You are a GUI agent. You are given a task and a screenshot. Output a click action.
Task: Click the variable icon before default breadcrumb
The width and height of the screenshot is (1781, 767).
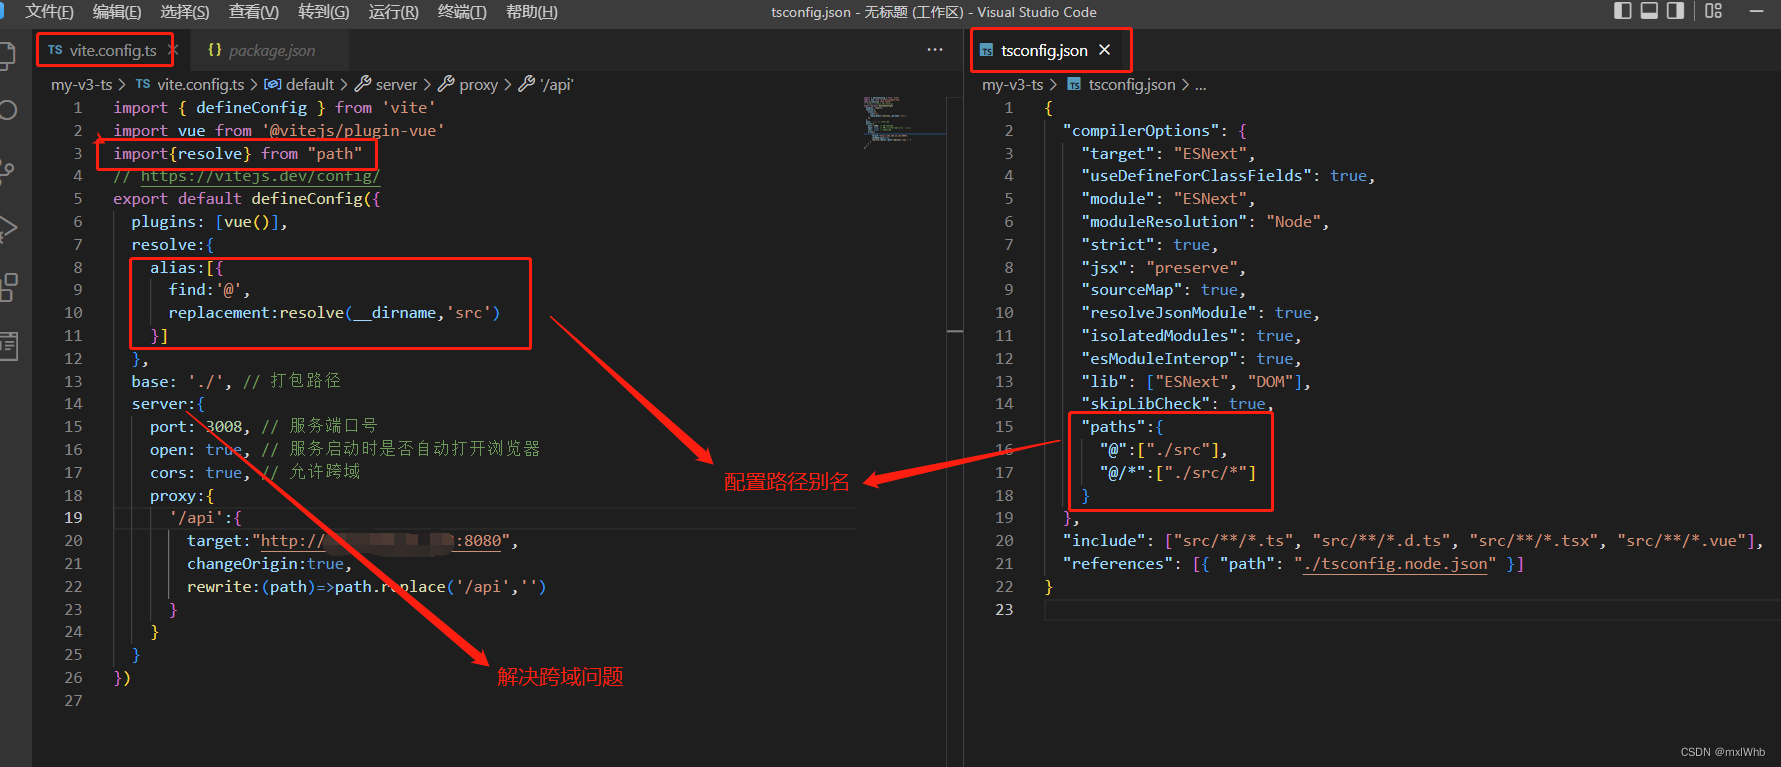click(x=272, y=84)
